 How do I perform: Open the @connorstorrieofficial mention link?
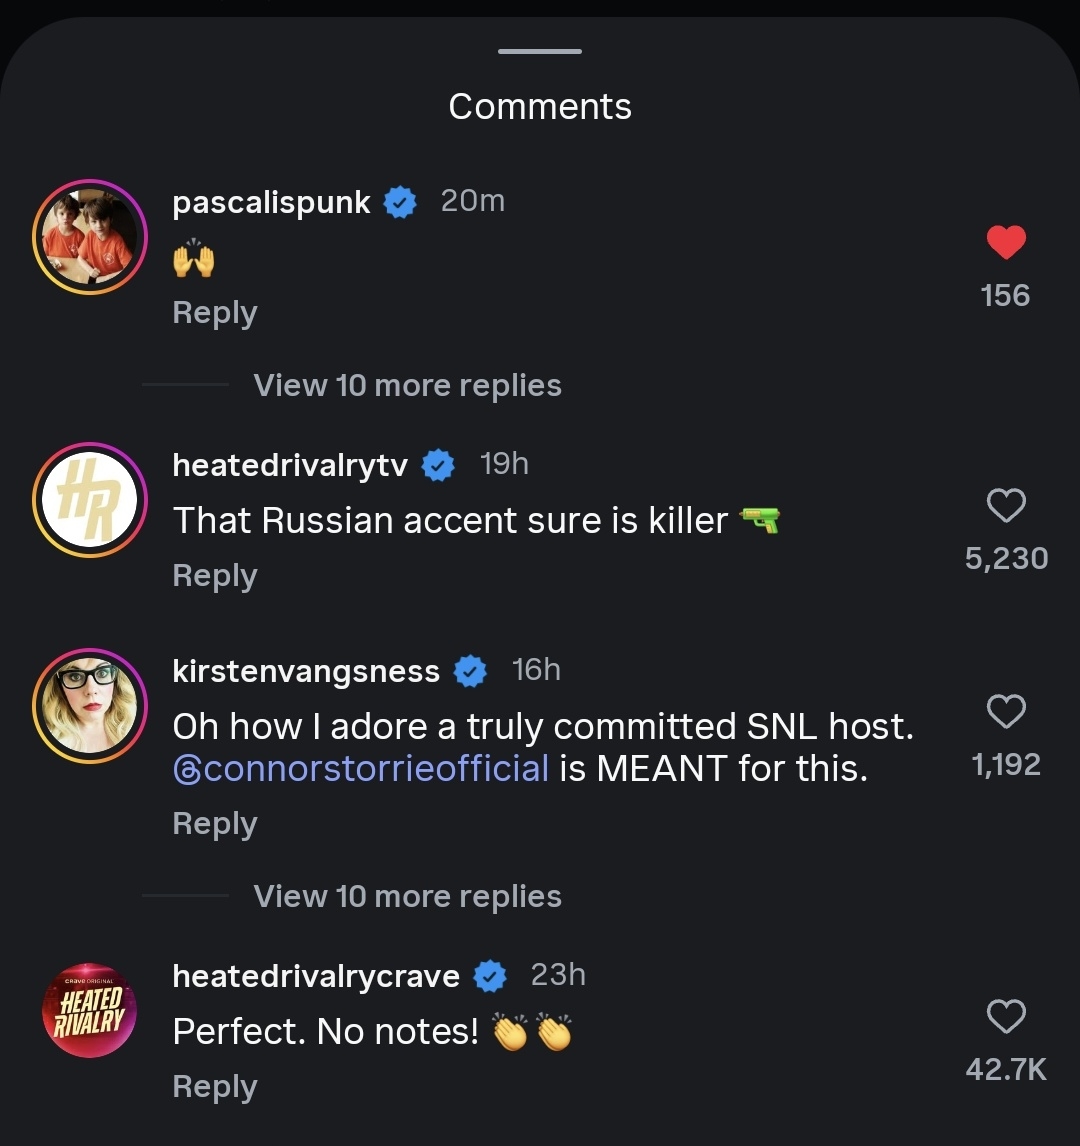tap(361, 769)
